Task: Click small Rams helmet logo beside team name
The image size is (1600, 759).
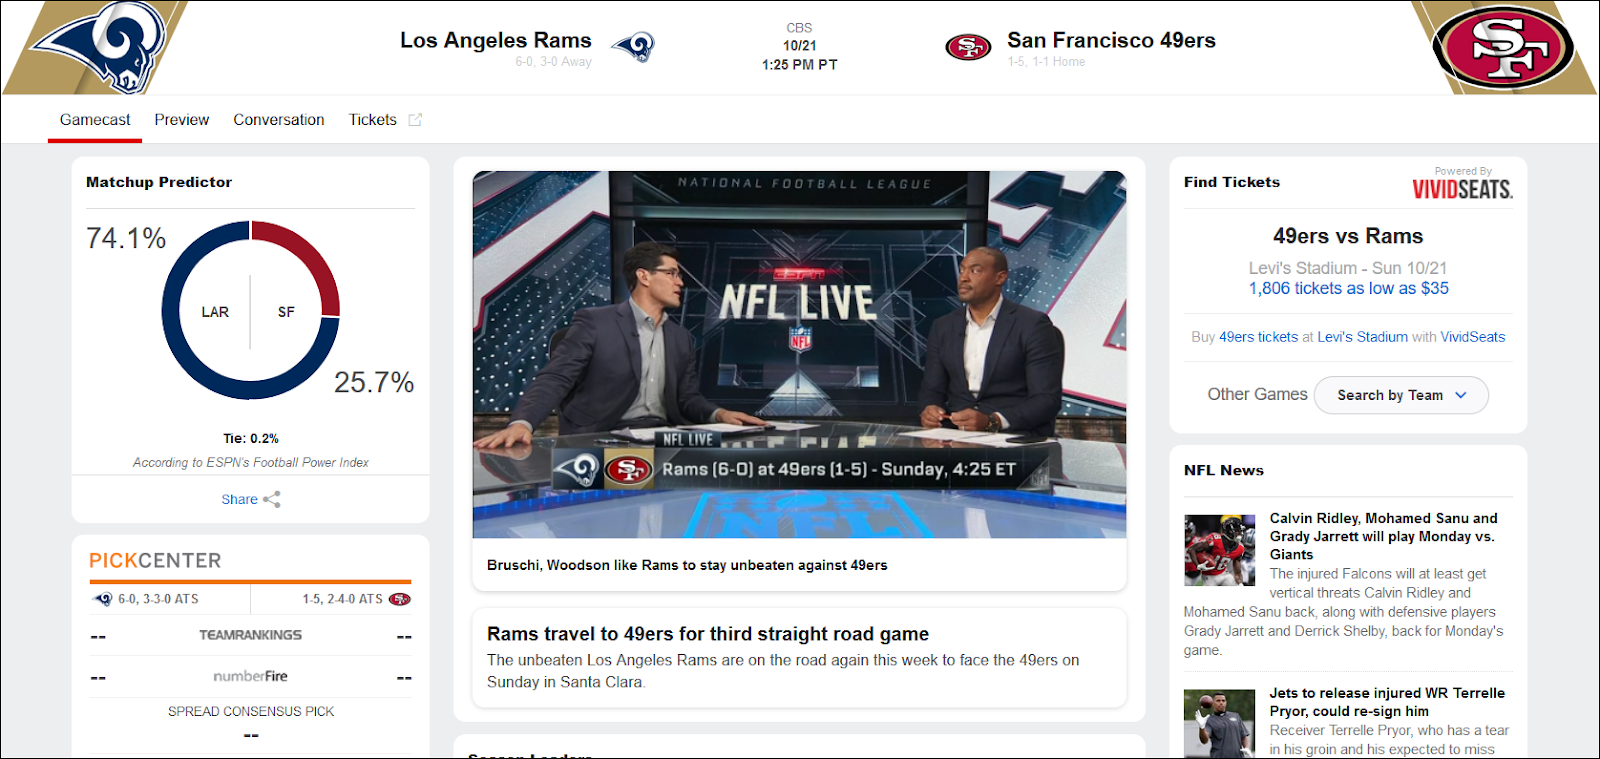Action: (634, 46)
